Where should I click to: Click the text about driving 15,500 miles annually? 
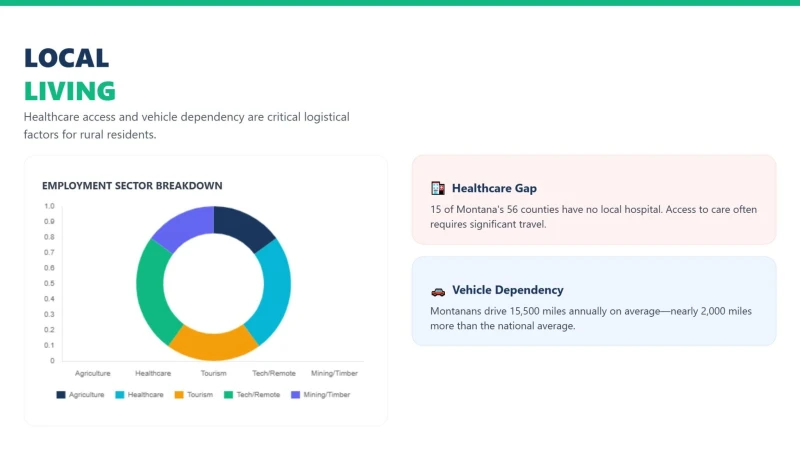pyautogui.click(x=591, y=318)
